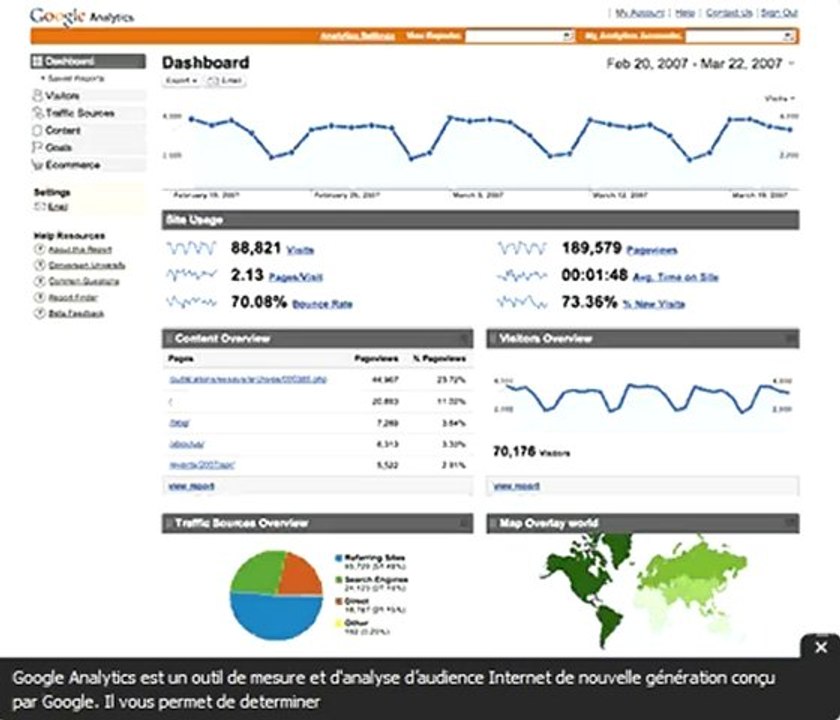
Task: Click the Google Analytics logo
Action: point(81,16)
